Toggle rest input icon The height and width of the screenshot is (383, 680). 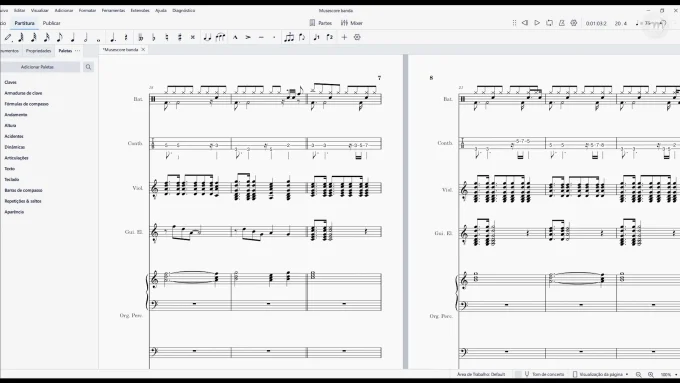point(126,37)
